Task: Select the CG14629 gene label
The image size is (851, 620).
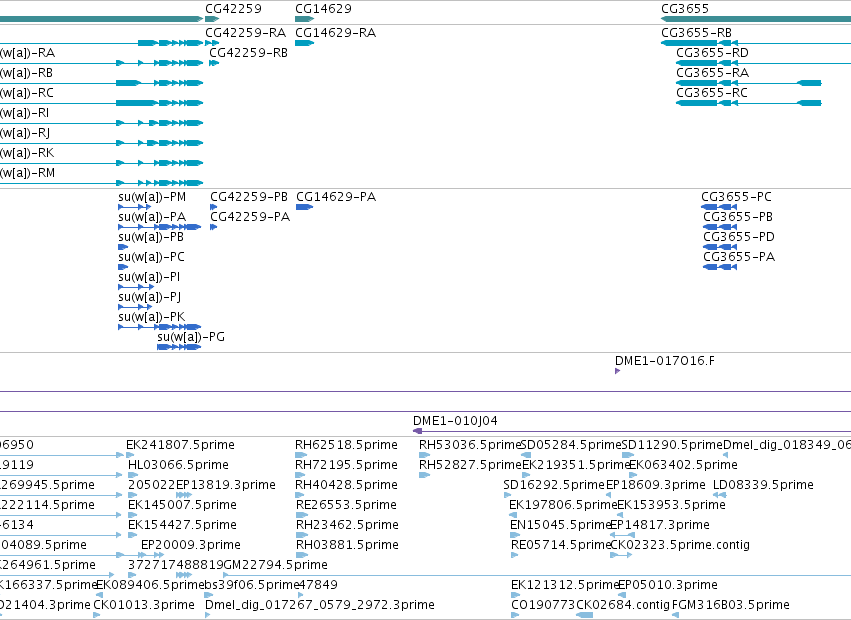Action: click(x=323, y=9)
